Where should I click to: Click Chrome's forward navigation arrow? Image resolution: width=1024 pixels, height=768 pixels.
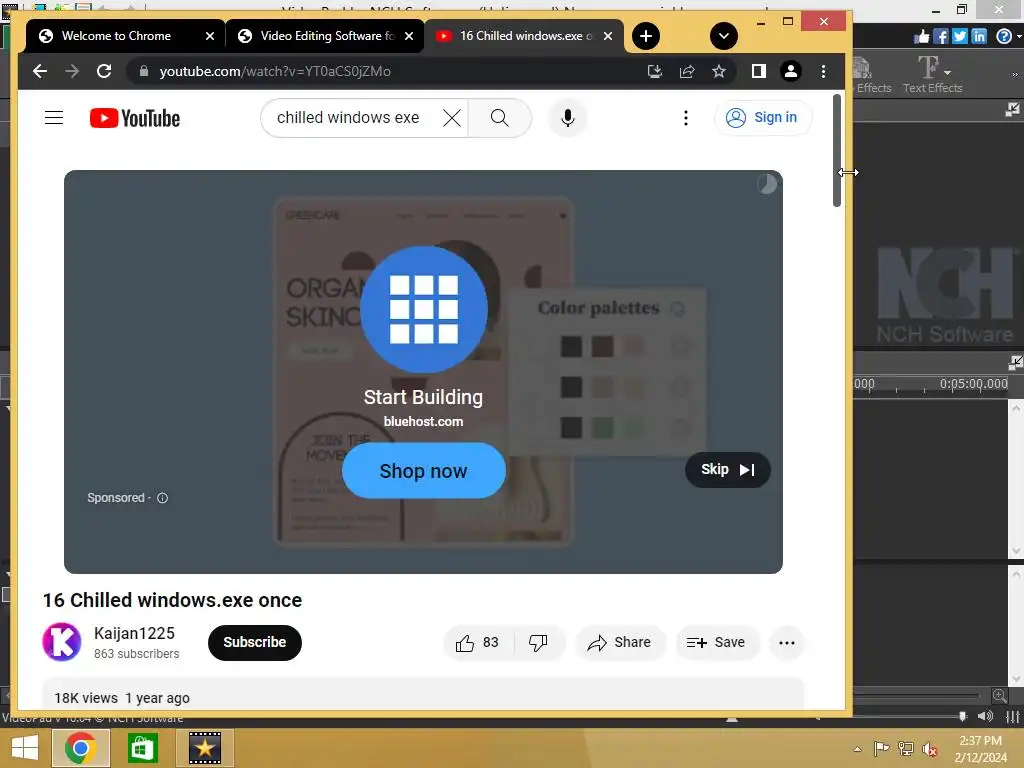coord(72,71)
